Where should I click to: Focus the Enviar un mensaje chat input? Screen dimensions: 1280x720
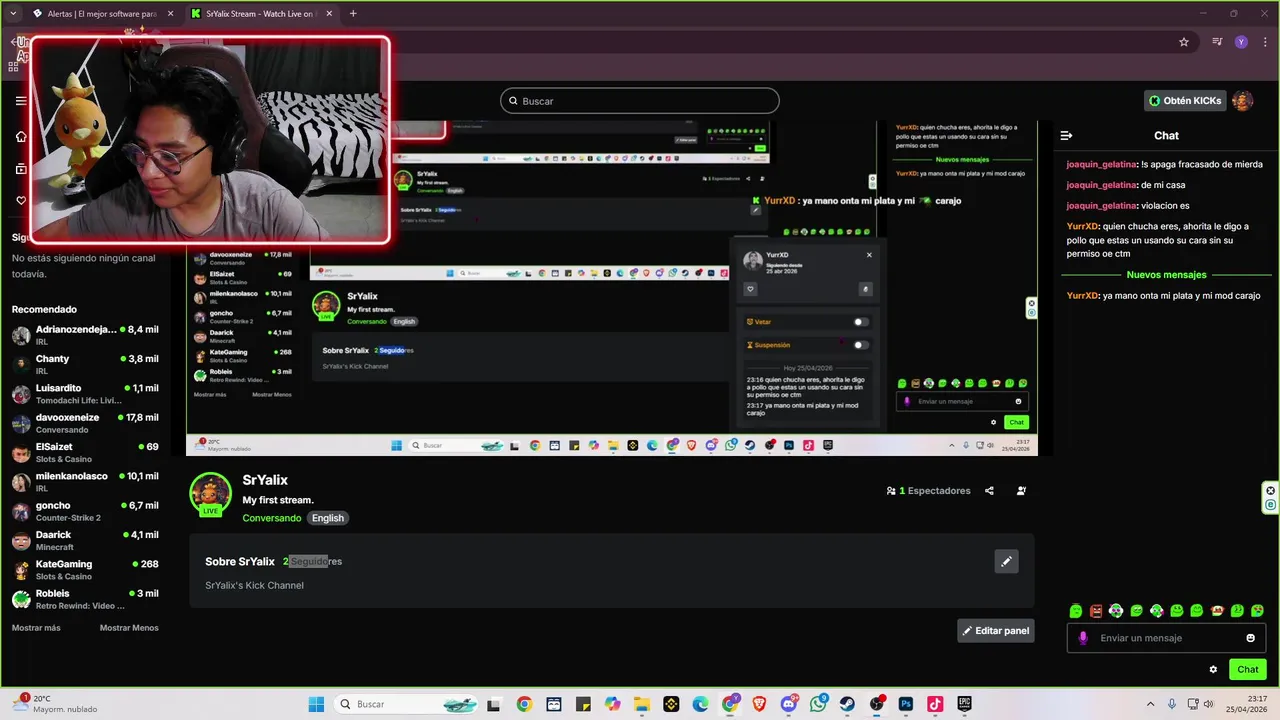(x=1167, y=638)
